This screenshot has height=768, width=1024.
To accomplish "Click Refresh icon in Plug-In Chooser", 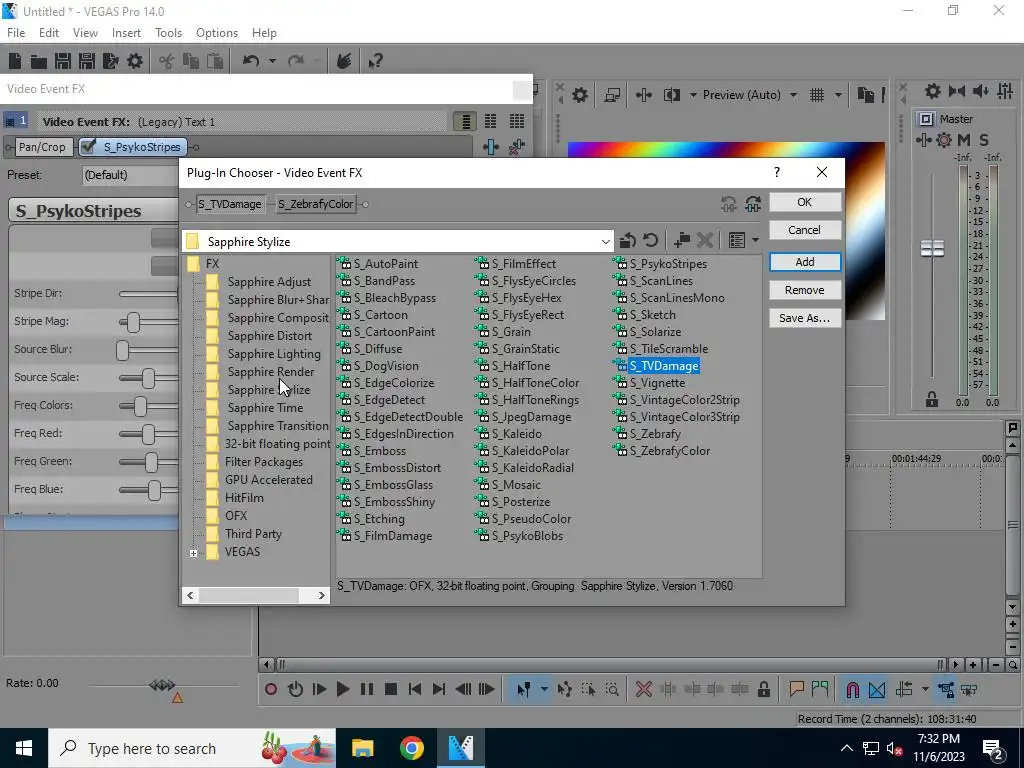I will pos(650,240).
